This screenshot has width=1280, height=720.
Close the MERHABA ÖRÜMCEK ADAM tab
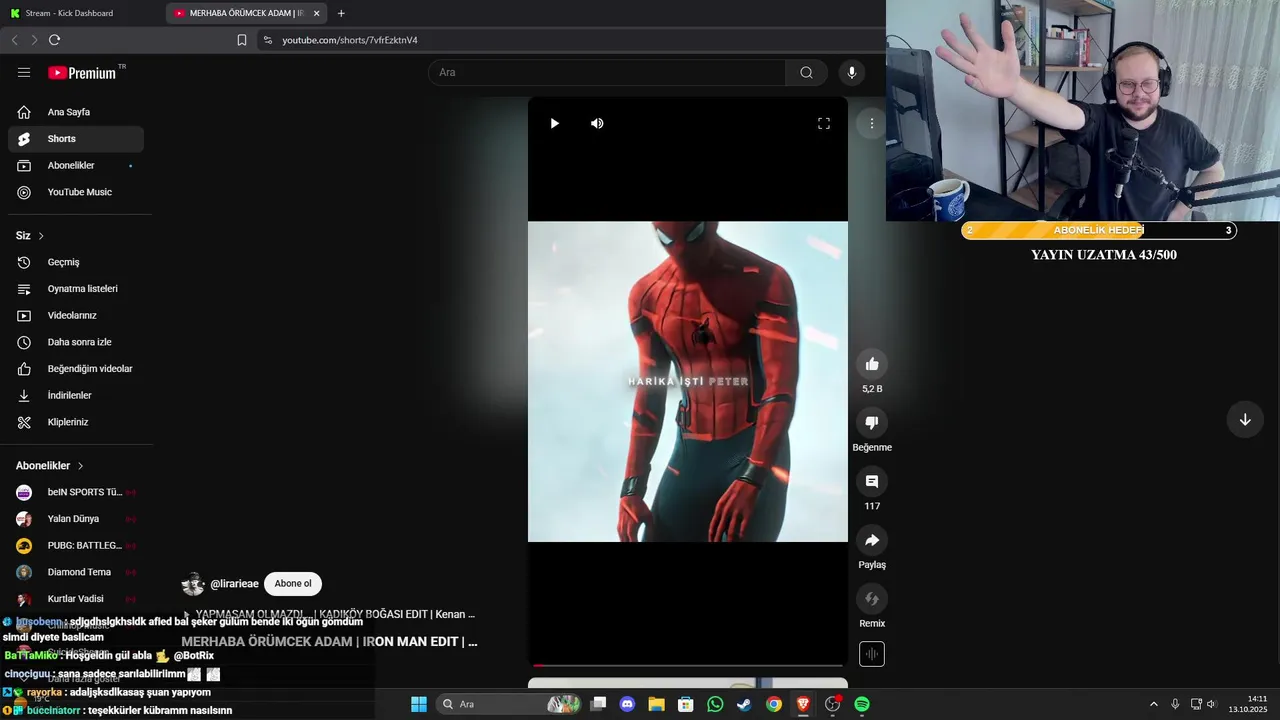317,13
